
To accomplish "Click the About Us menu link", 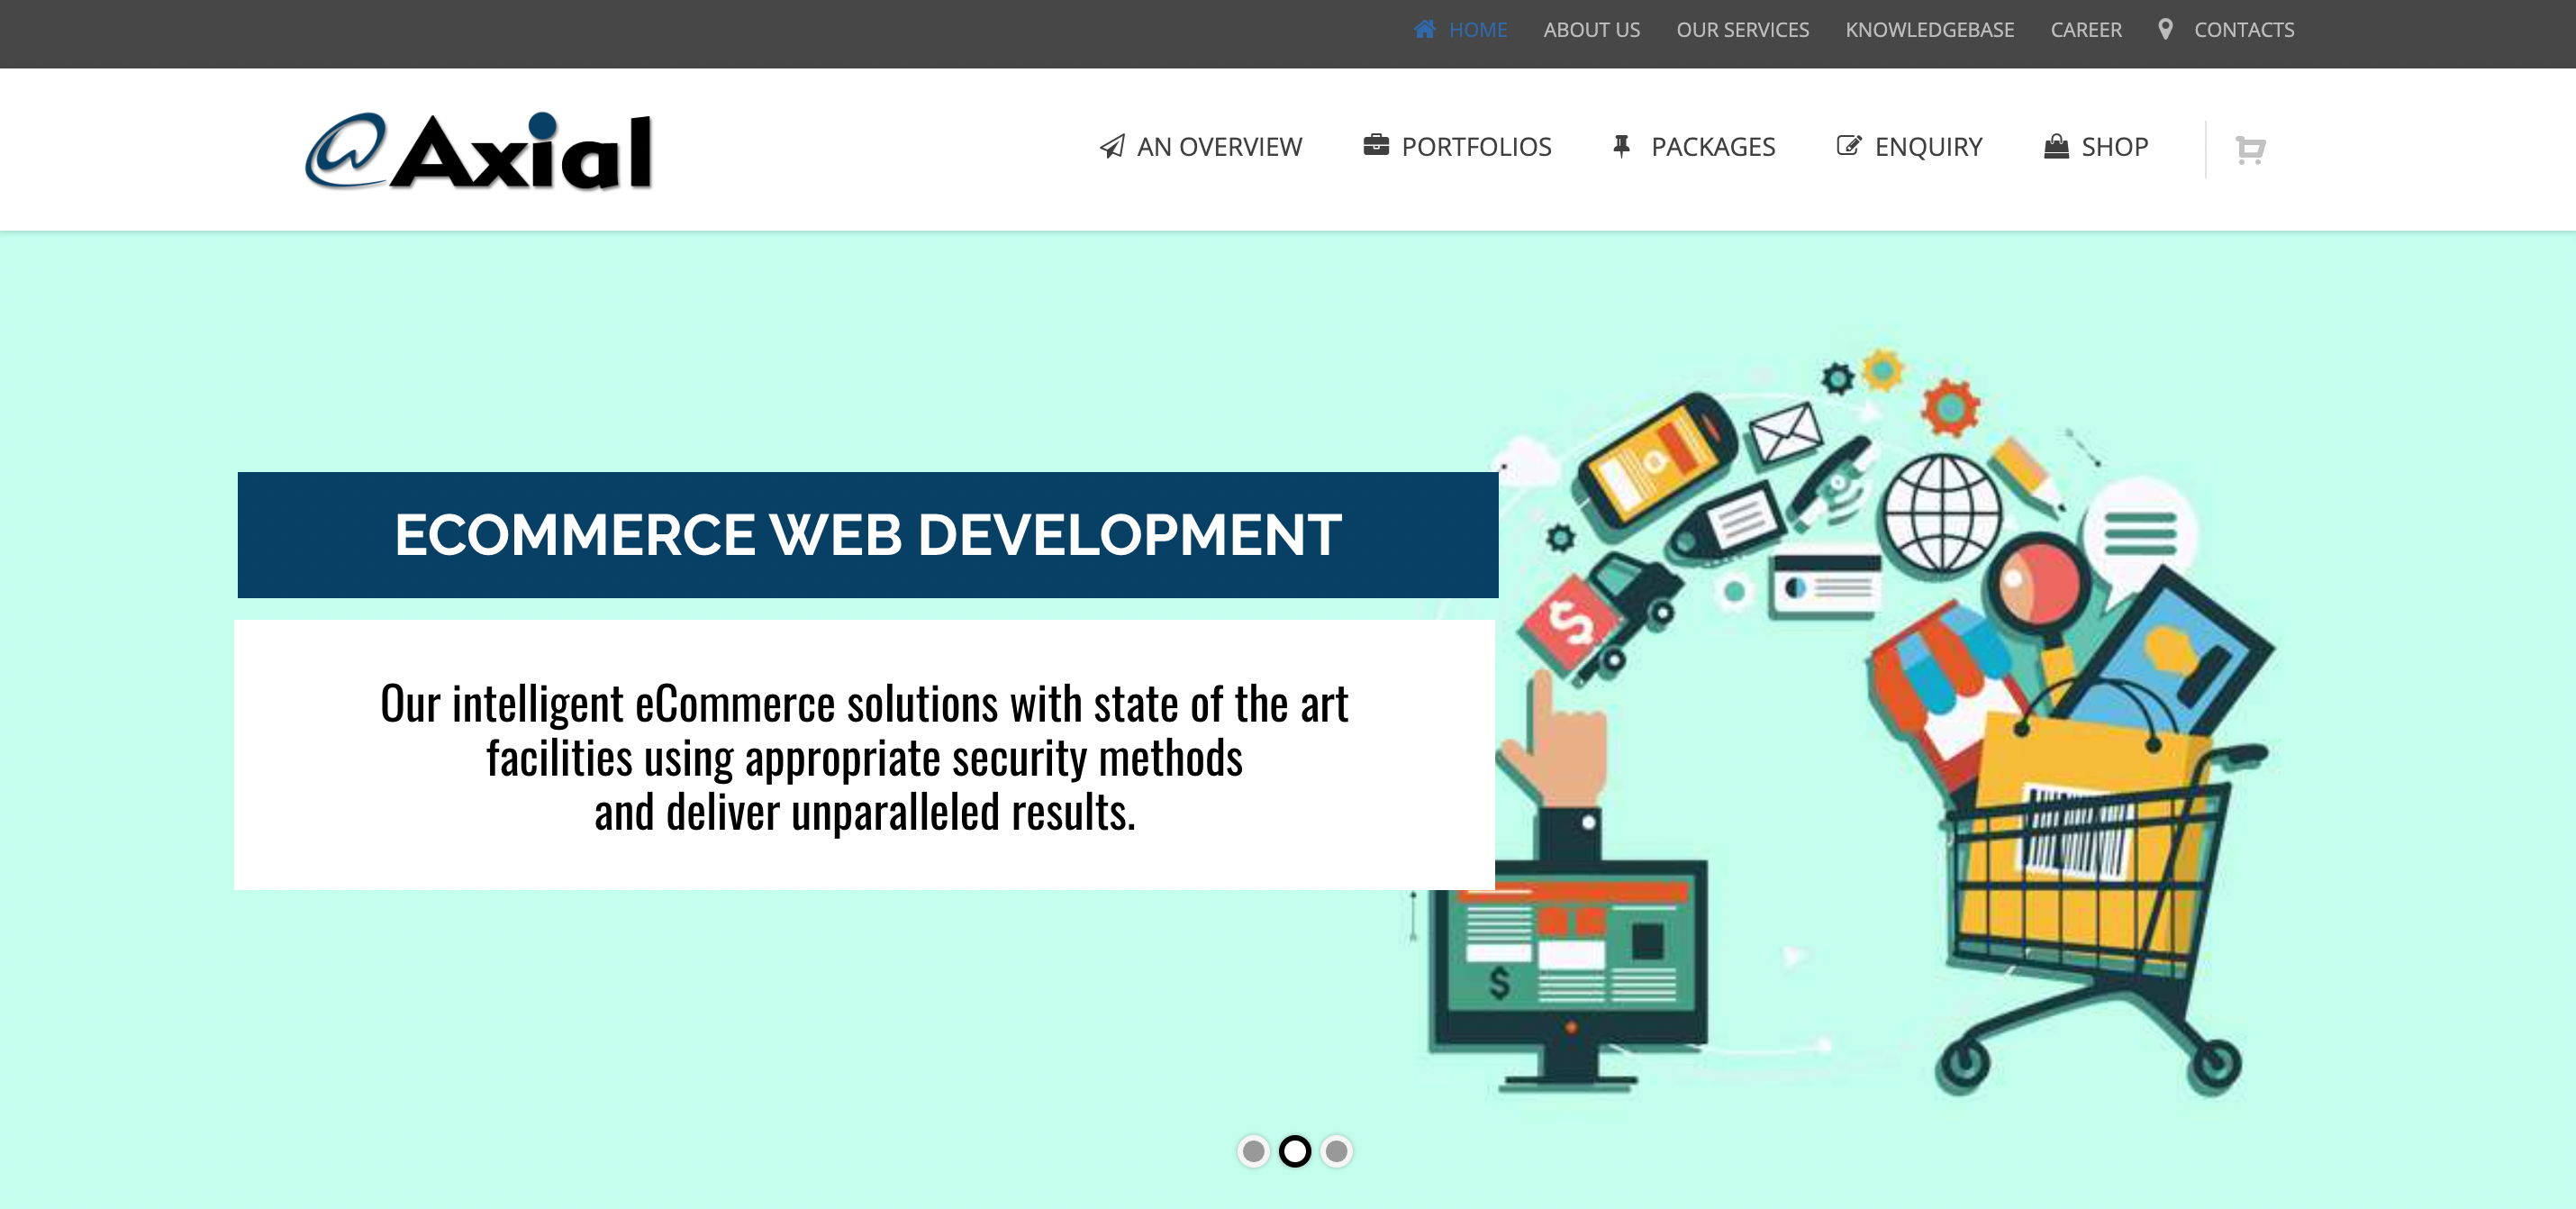I will pyautogui.click(x=1591, y=30).
